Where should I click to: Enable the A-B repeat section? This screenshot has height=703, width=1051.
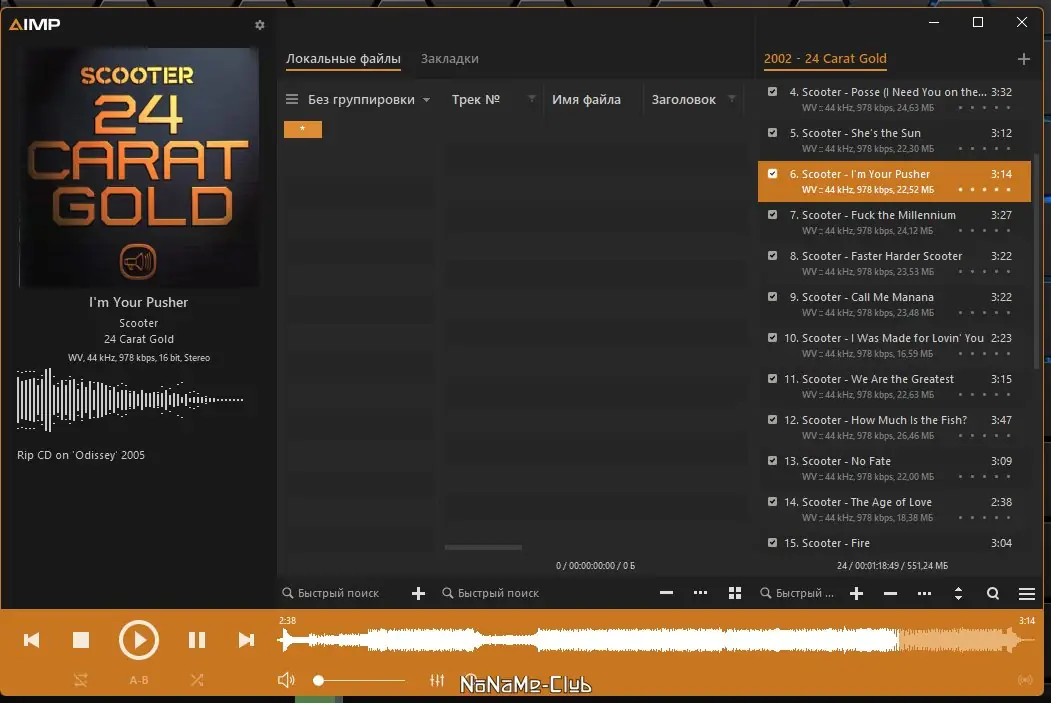point(139,680)
